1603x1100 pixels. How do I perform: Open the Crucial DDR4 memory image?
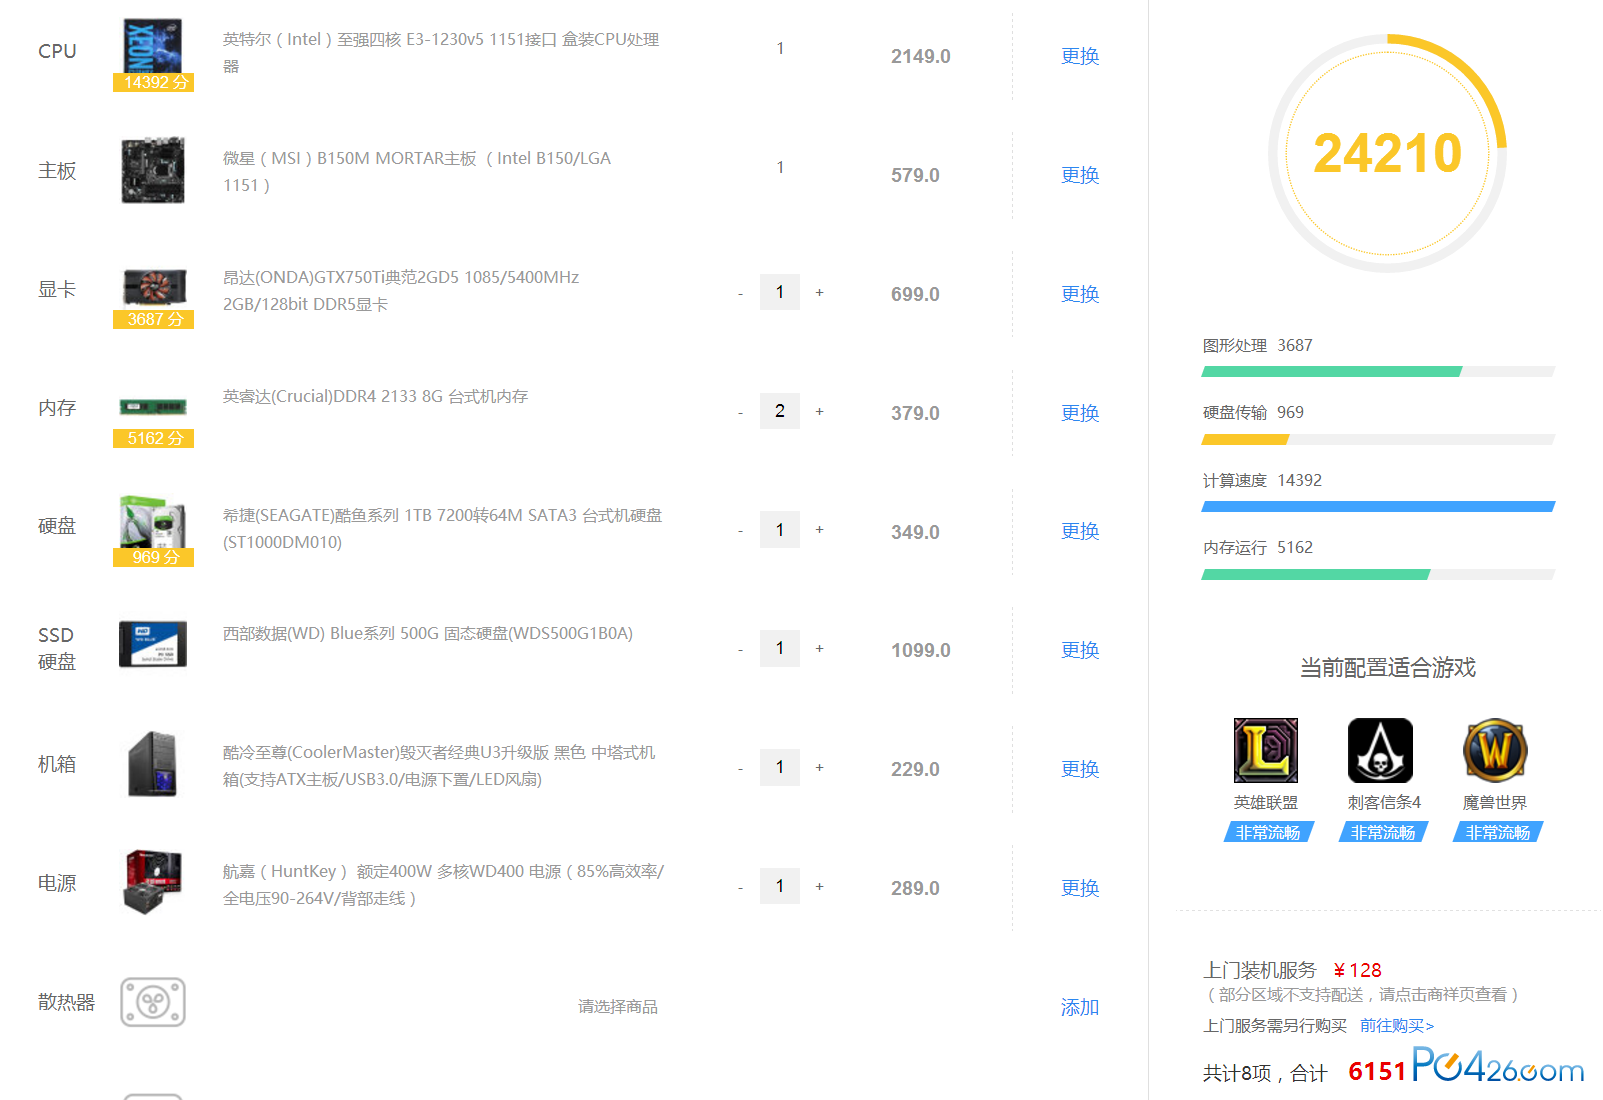point(153,407)
